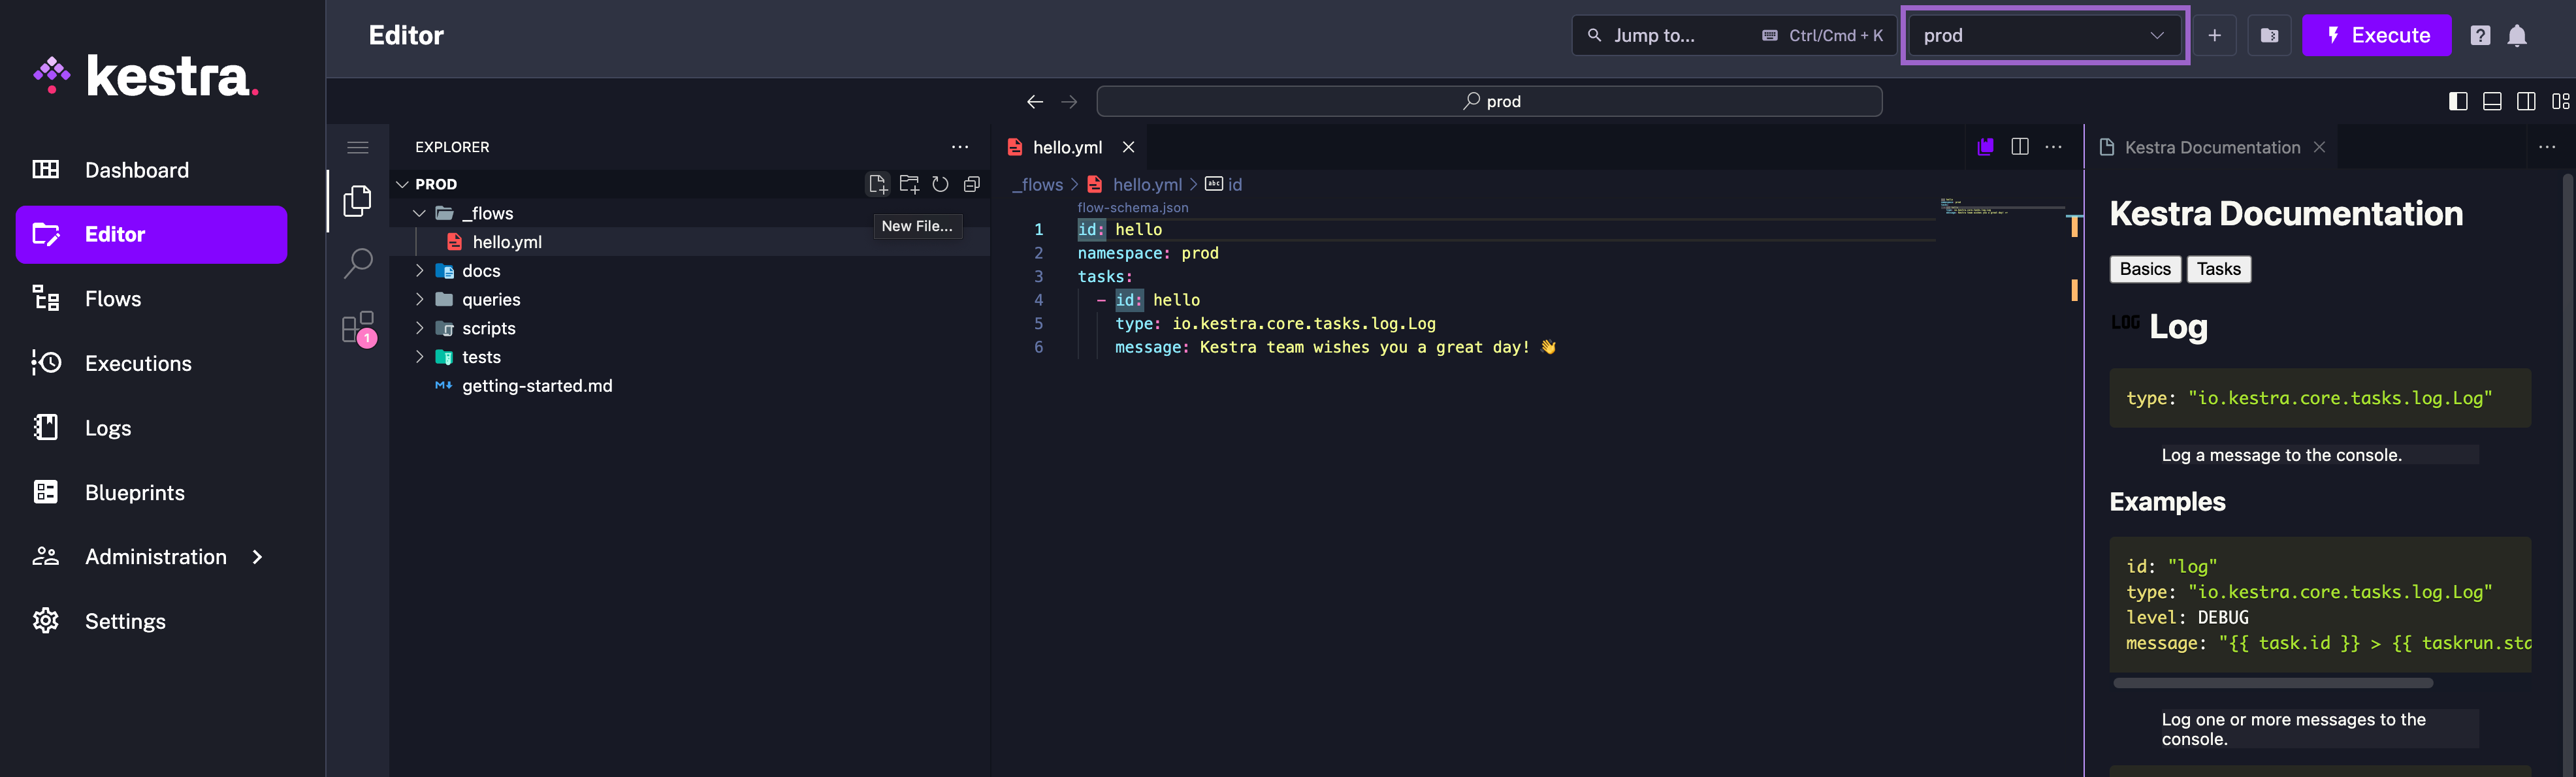Screen dimensions: 2576x777
Task: Open Executions from the sidebar menu
Action: point(137,363)
